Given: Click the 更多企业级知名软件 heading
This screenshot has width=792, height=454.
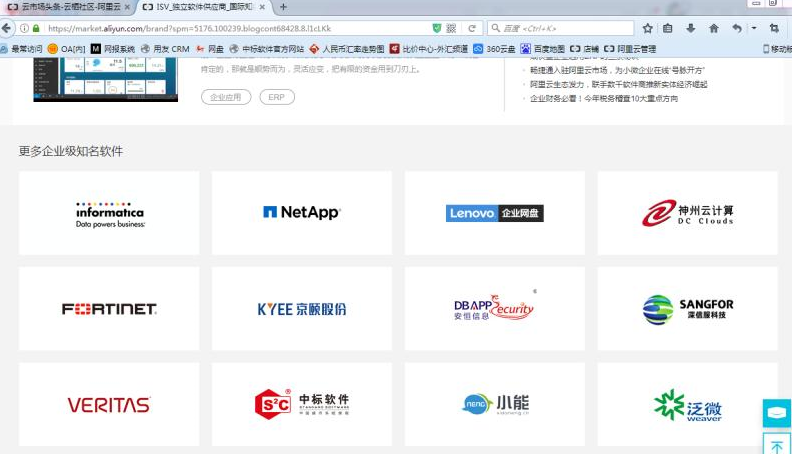Looking at the screenshot, I should point(71,152).
